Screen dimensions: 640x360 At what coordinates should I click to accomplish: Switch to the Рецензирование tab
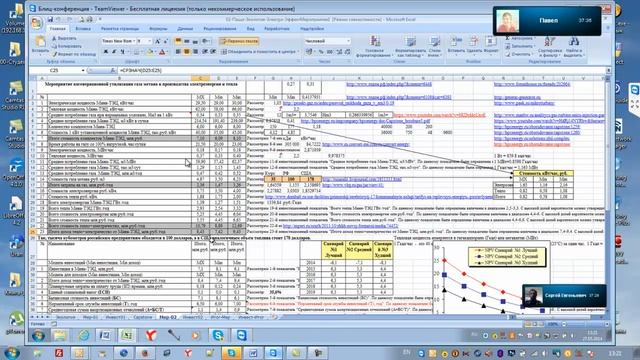[x=220, y=29]
